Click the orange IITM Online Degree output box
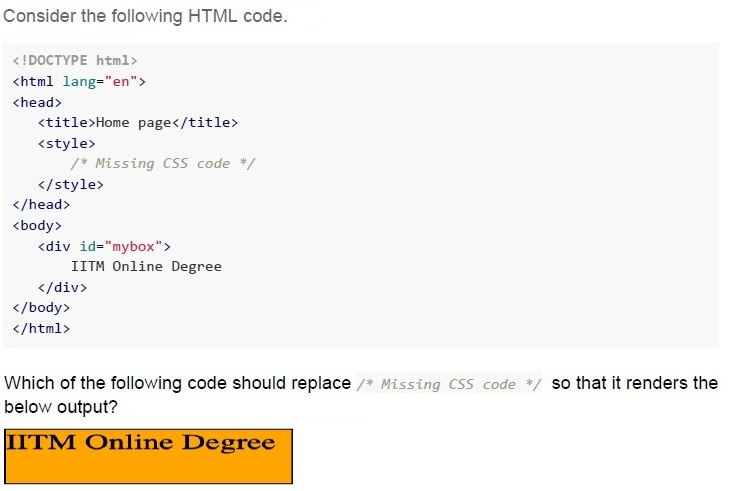Image resolution: width=729 pixels, height=491 pixels. point(148,457)
